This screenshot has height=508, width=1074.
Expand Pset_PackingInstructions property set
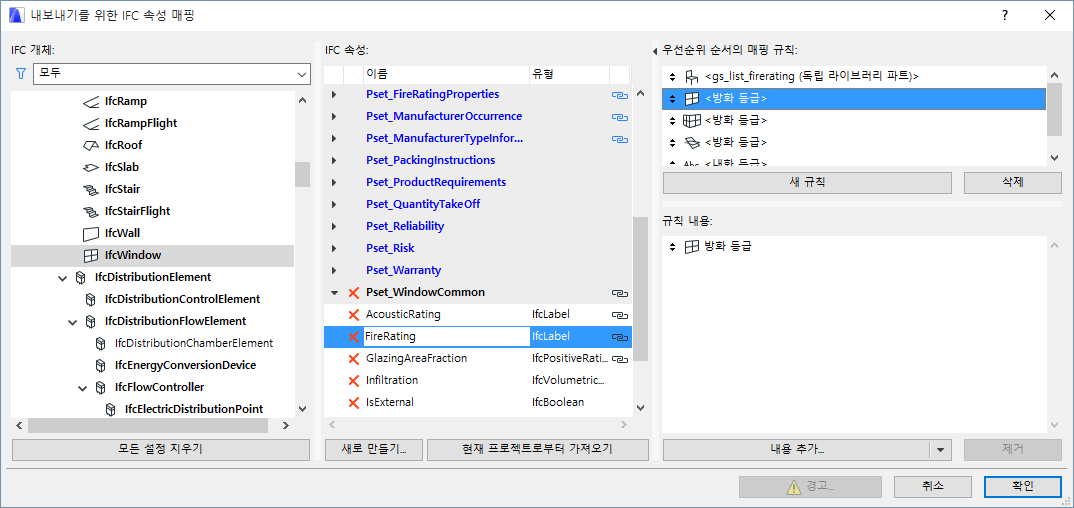click(334, 160)
